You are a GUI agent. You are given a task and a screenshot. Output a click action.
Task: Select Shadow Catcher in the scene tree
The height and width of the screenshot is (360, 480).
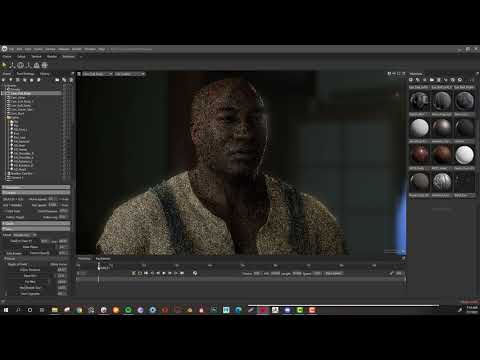point(21,174)
